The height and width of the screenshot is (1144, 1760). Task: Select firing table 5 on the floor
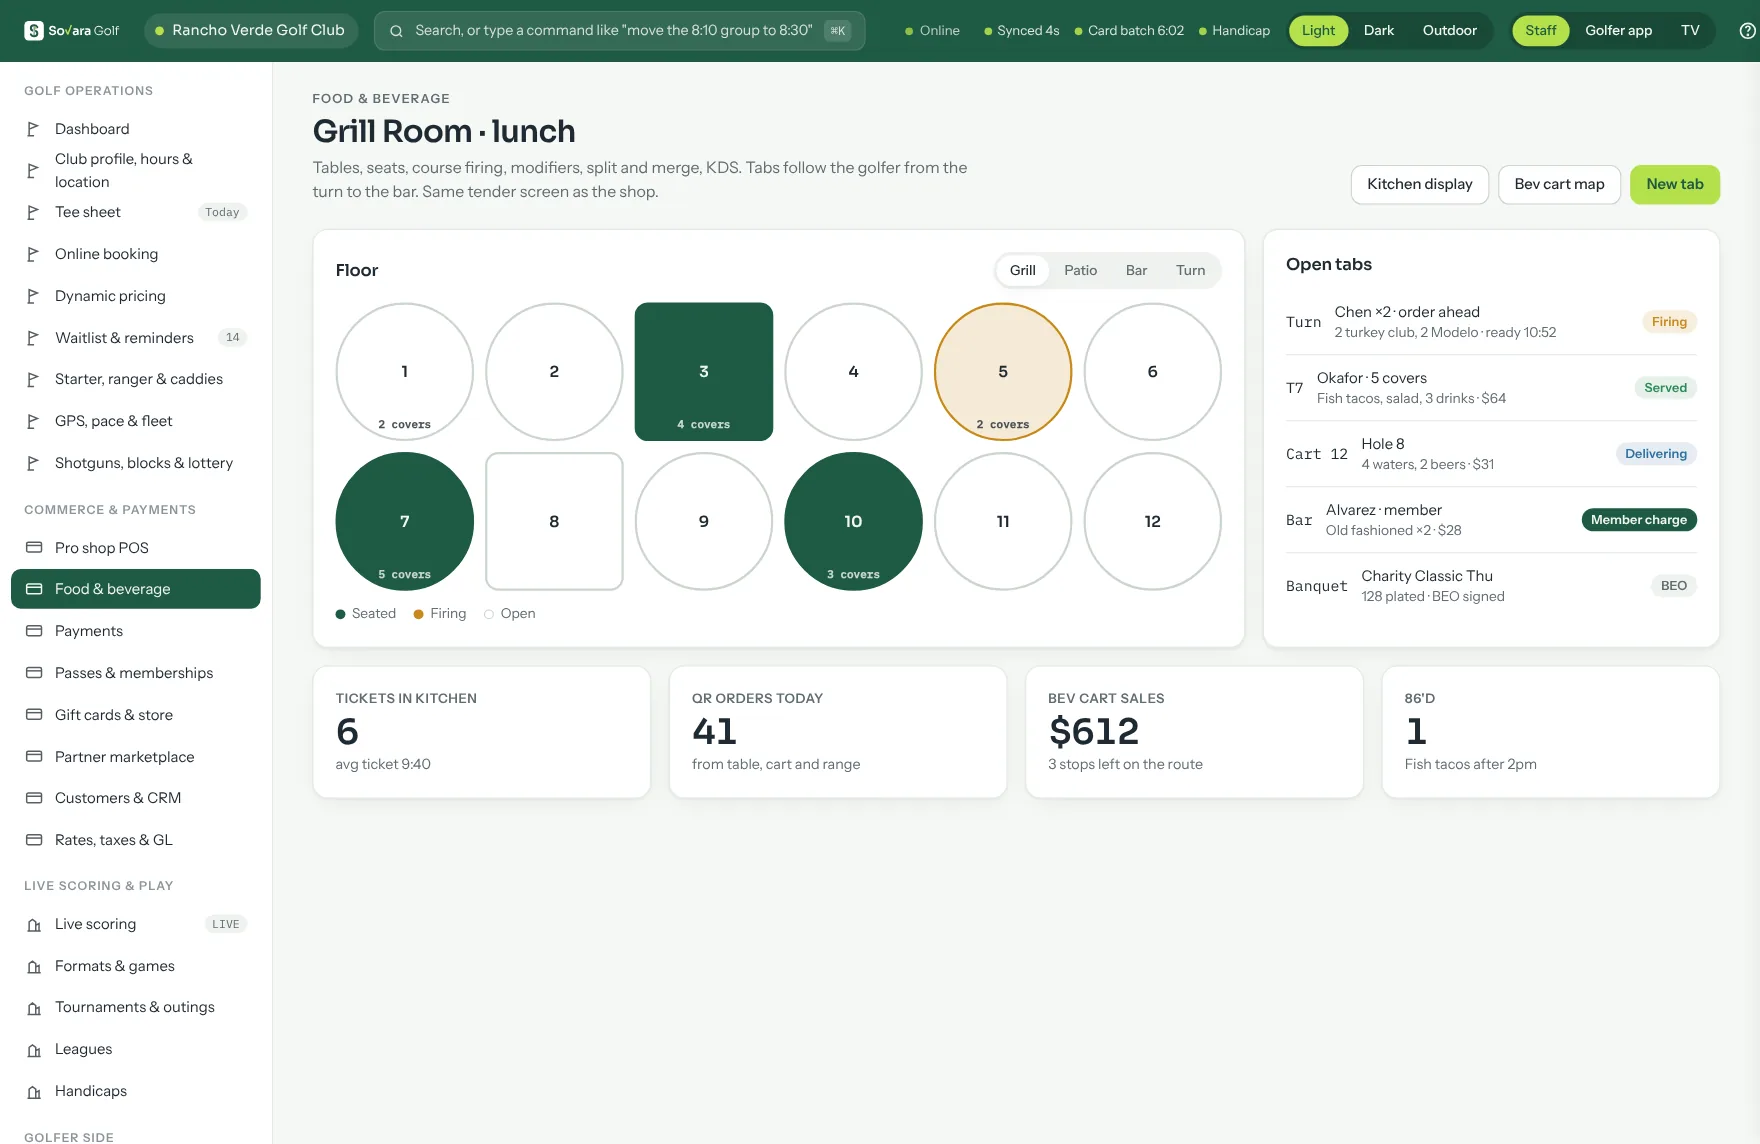click(1003, 372)
